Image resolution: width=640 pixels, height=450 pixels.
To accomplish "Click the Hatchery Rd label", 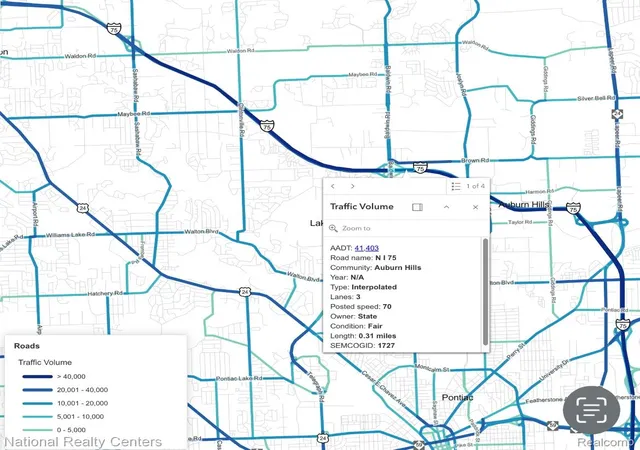I will point(105,293).
